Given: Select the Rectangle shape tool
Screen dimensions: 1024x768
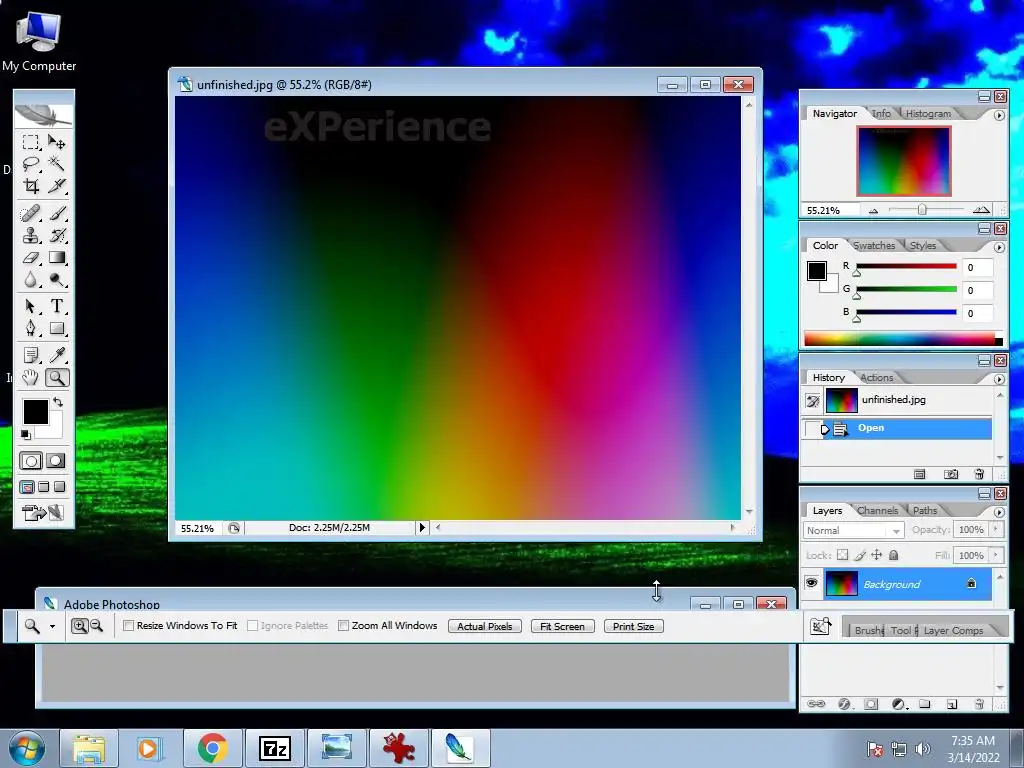Looking at the screenshot, I should click(57, 328).
